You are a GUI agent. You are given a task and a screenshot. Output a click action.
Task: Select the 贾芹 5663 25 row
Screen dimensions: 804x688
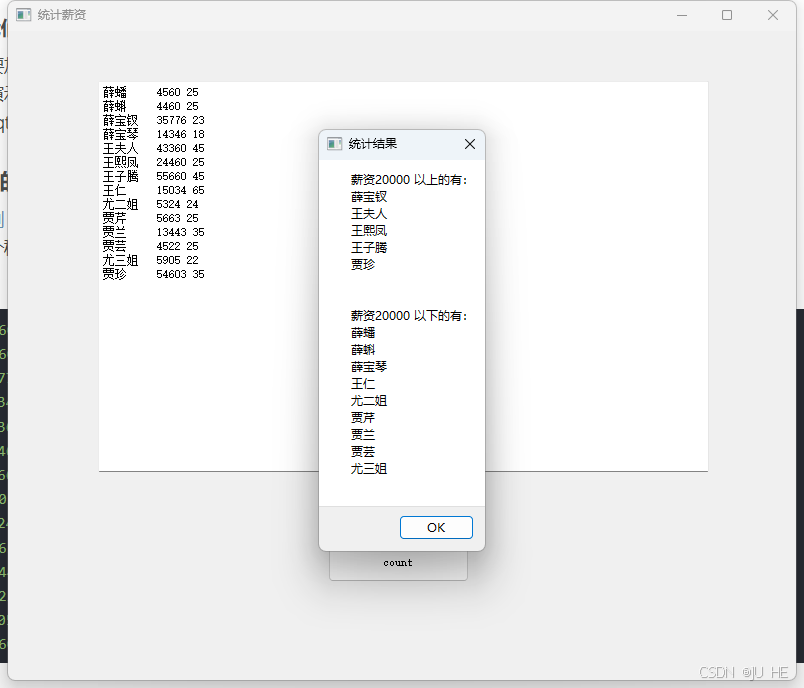(x=150, y=218)
